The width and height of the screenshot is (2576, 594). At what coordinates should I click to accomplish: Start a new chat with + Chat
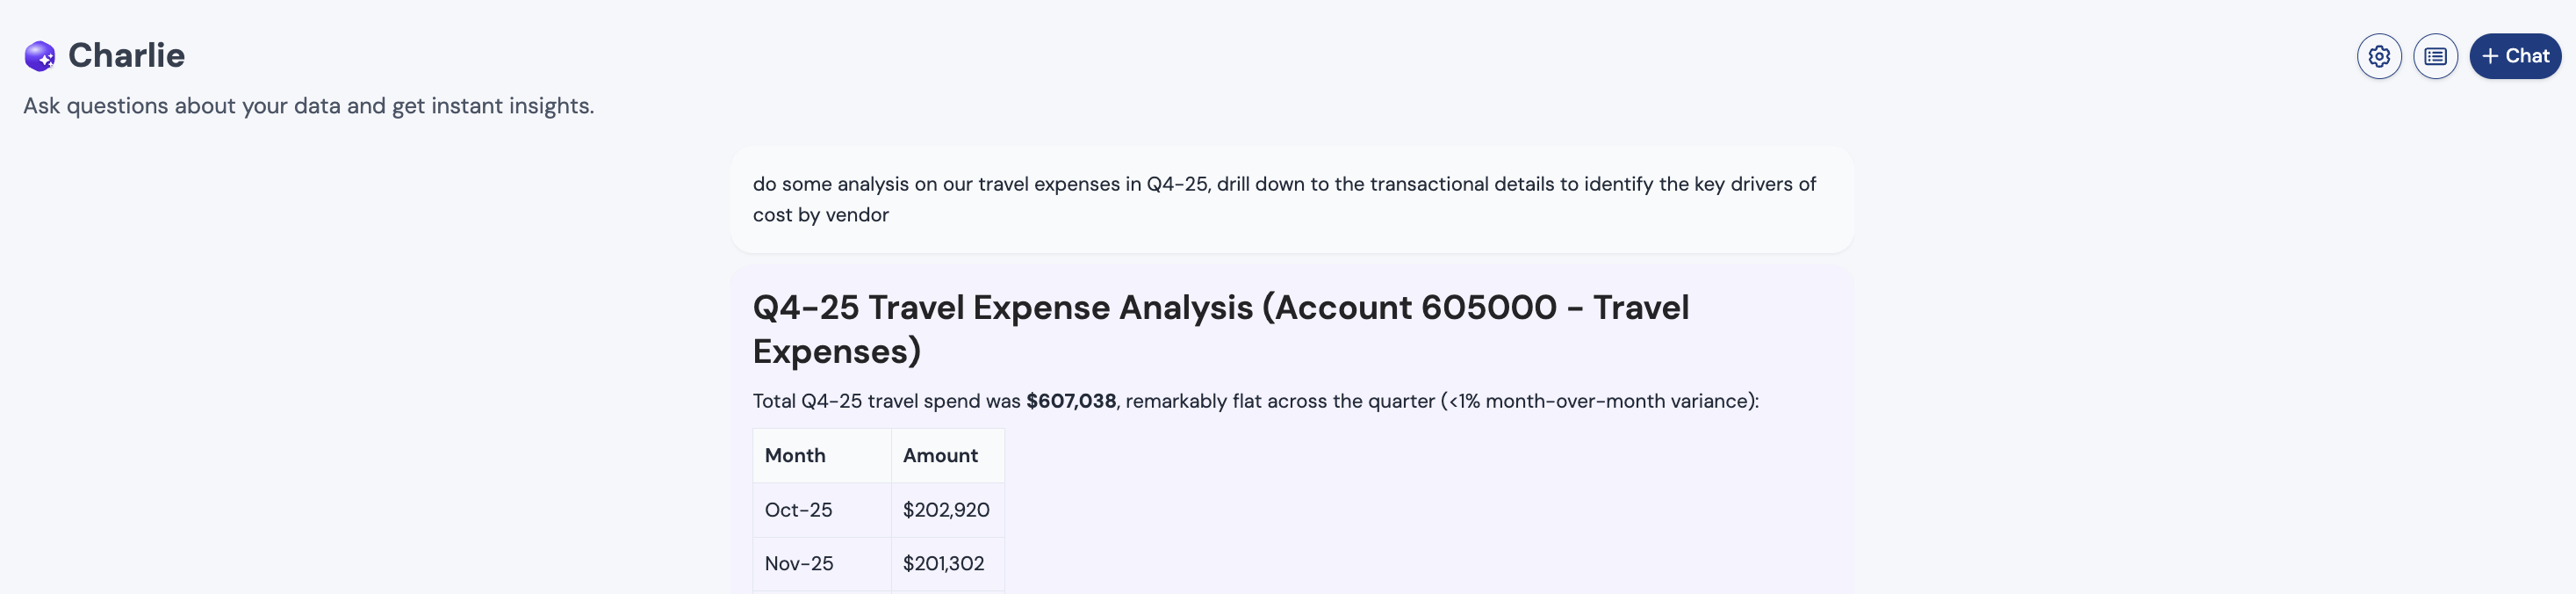[2515, 56]
